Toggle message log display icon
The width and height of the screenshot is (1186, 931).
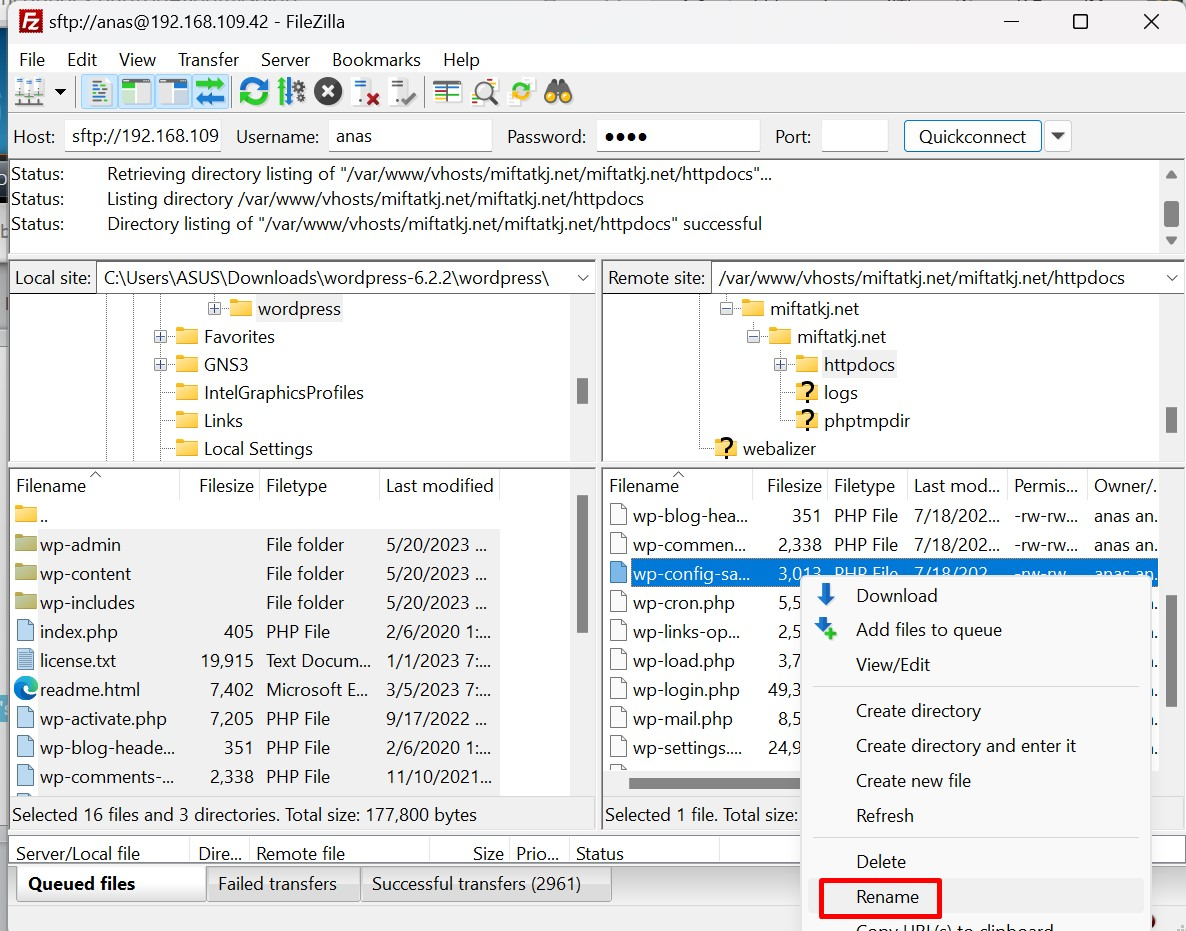click(x=99, y=92)
